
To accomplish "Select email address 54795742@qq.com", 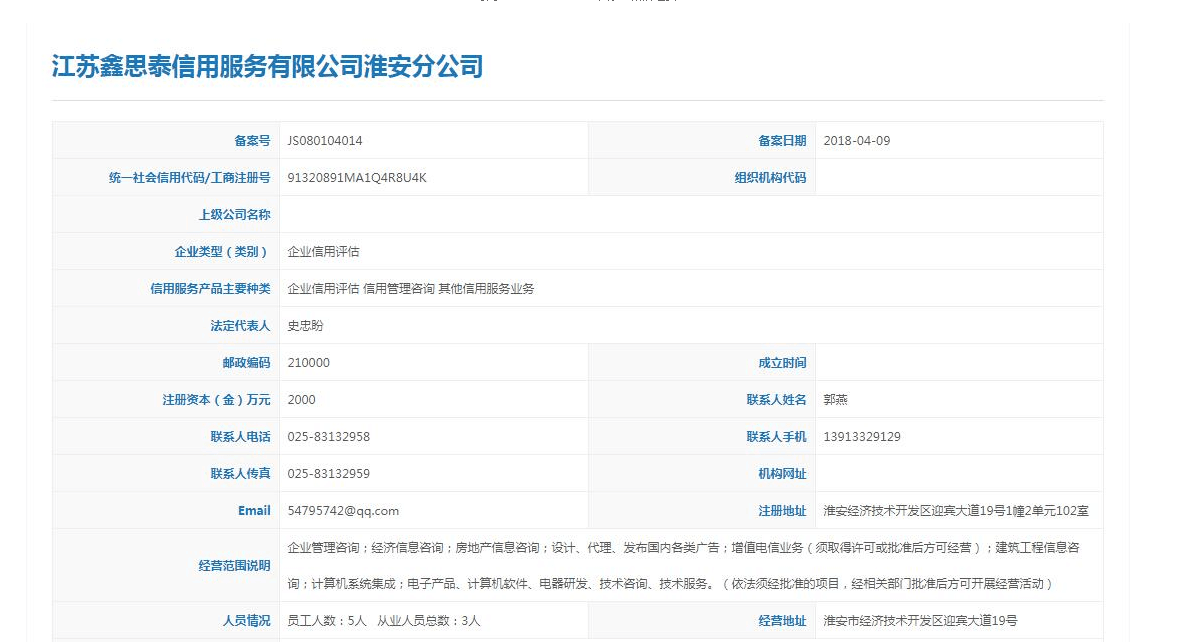I will [x=343, y=511].
